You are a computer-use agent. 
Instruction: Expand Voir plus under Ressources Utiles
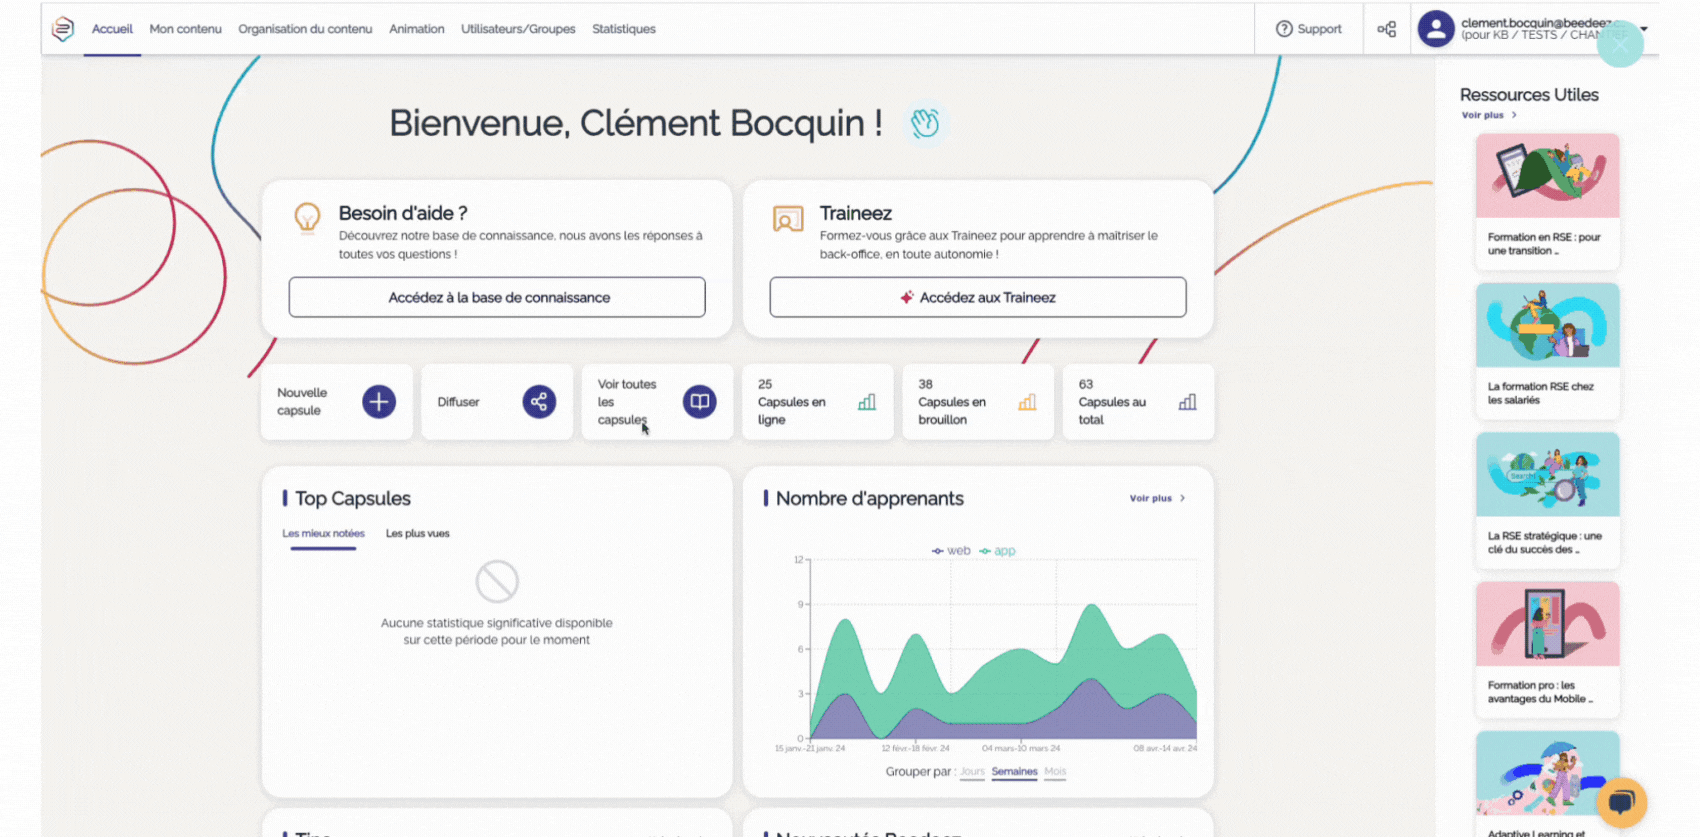(x=1488, y=115)
